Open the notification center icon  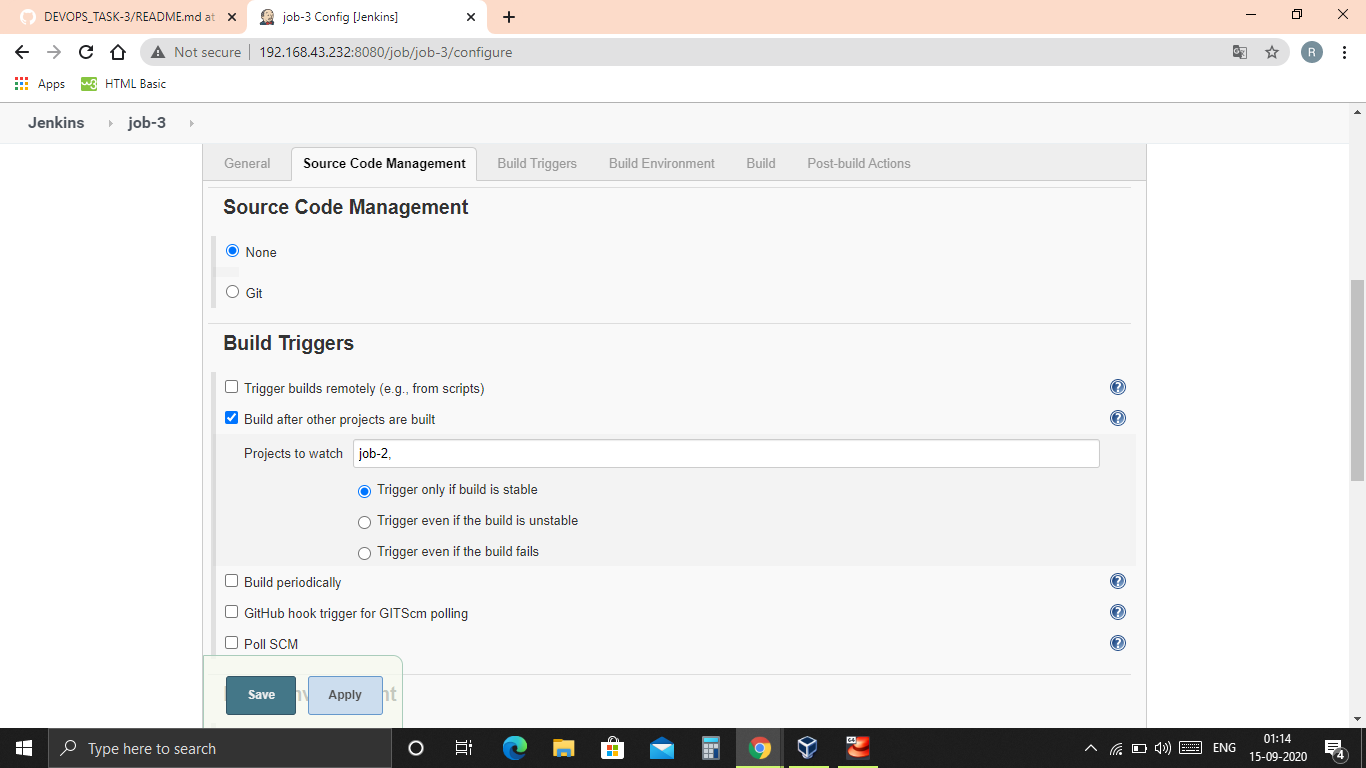pyautogui.click(x=1335, y=748)
